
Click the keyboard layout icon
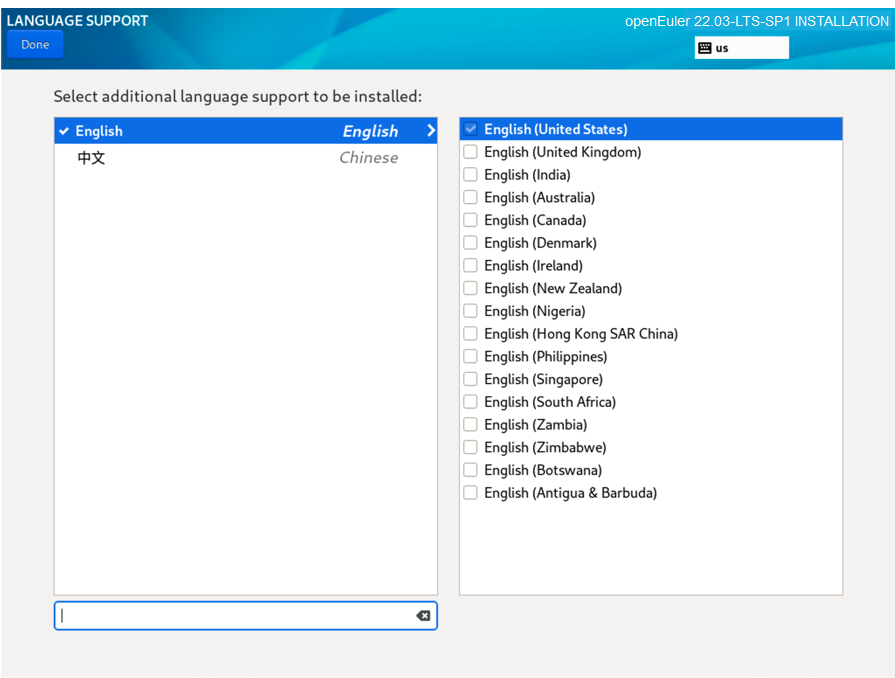pyautogui.click(x=705, y=48)
